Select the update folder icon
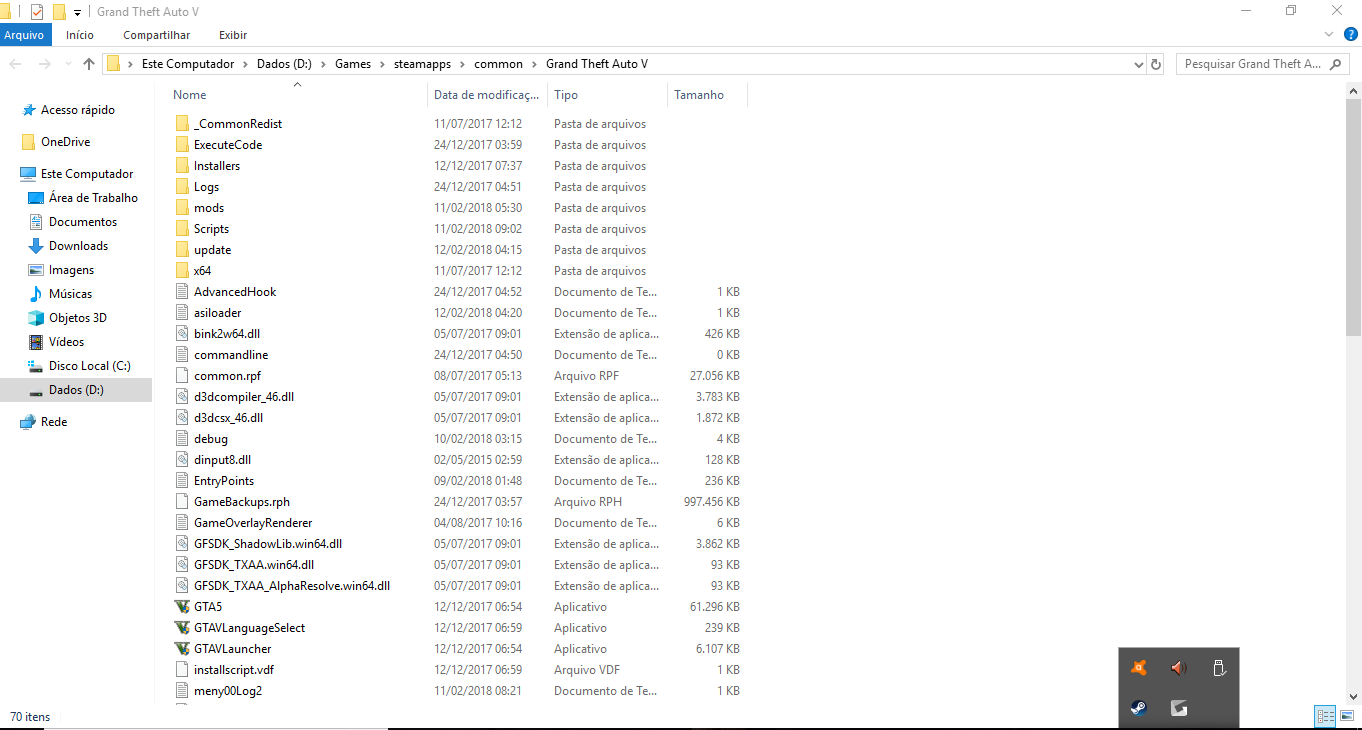 181,250
